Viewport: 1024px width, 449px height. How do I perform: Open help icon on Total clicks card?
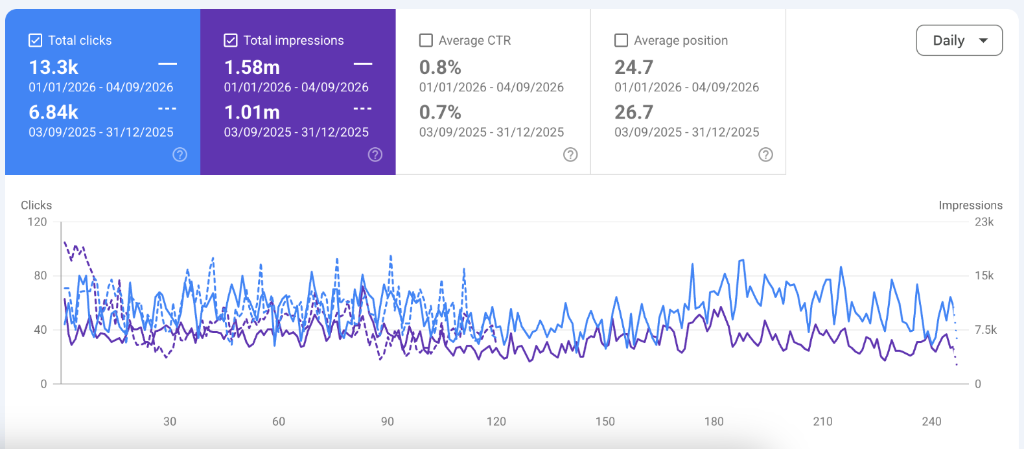181,155
